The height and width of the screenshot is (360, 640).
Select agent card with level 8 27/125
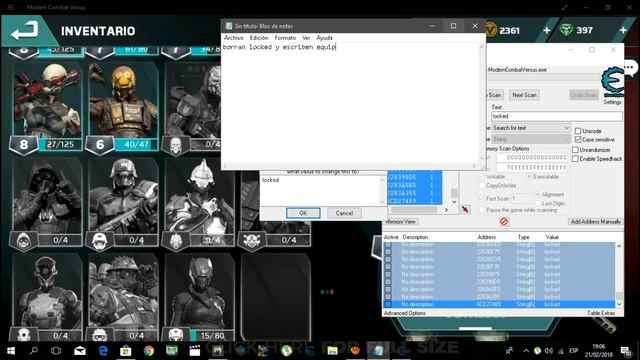(47, 107)
